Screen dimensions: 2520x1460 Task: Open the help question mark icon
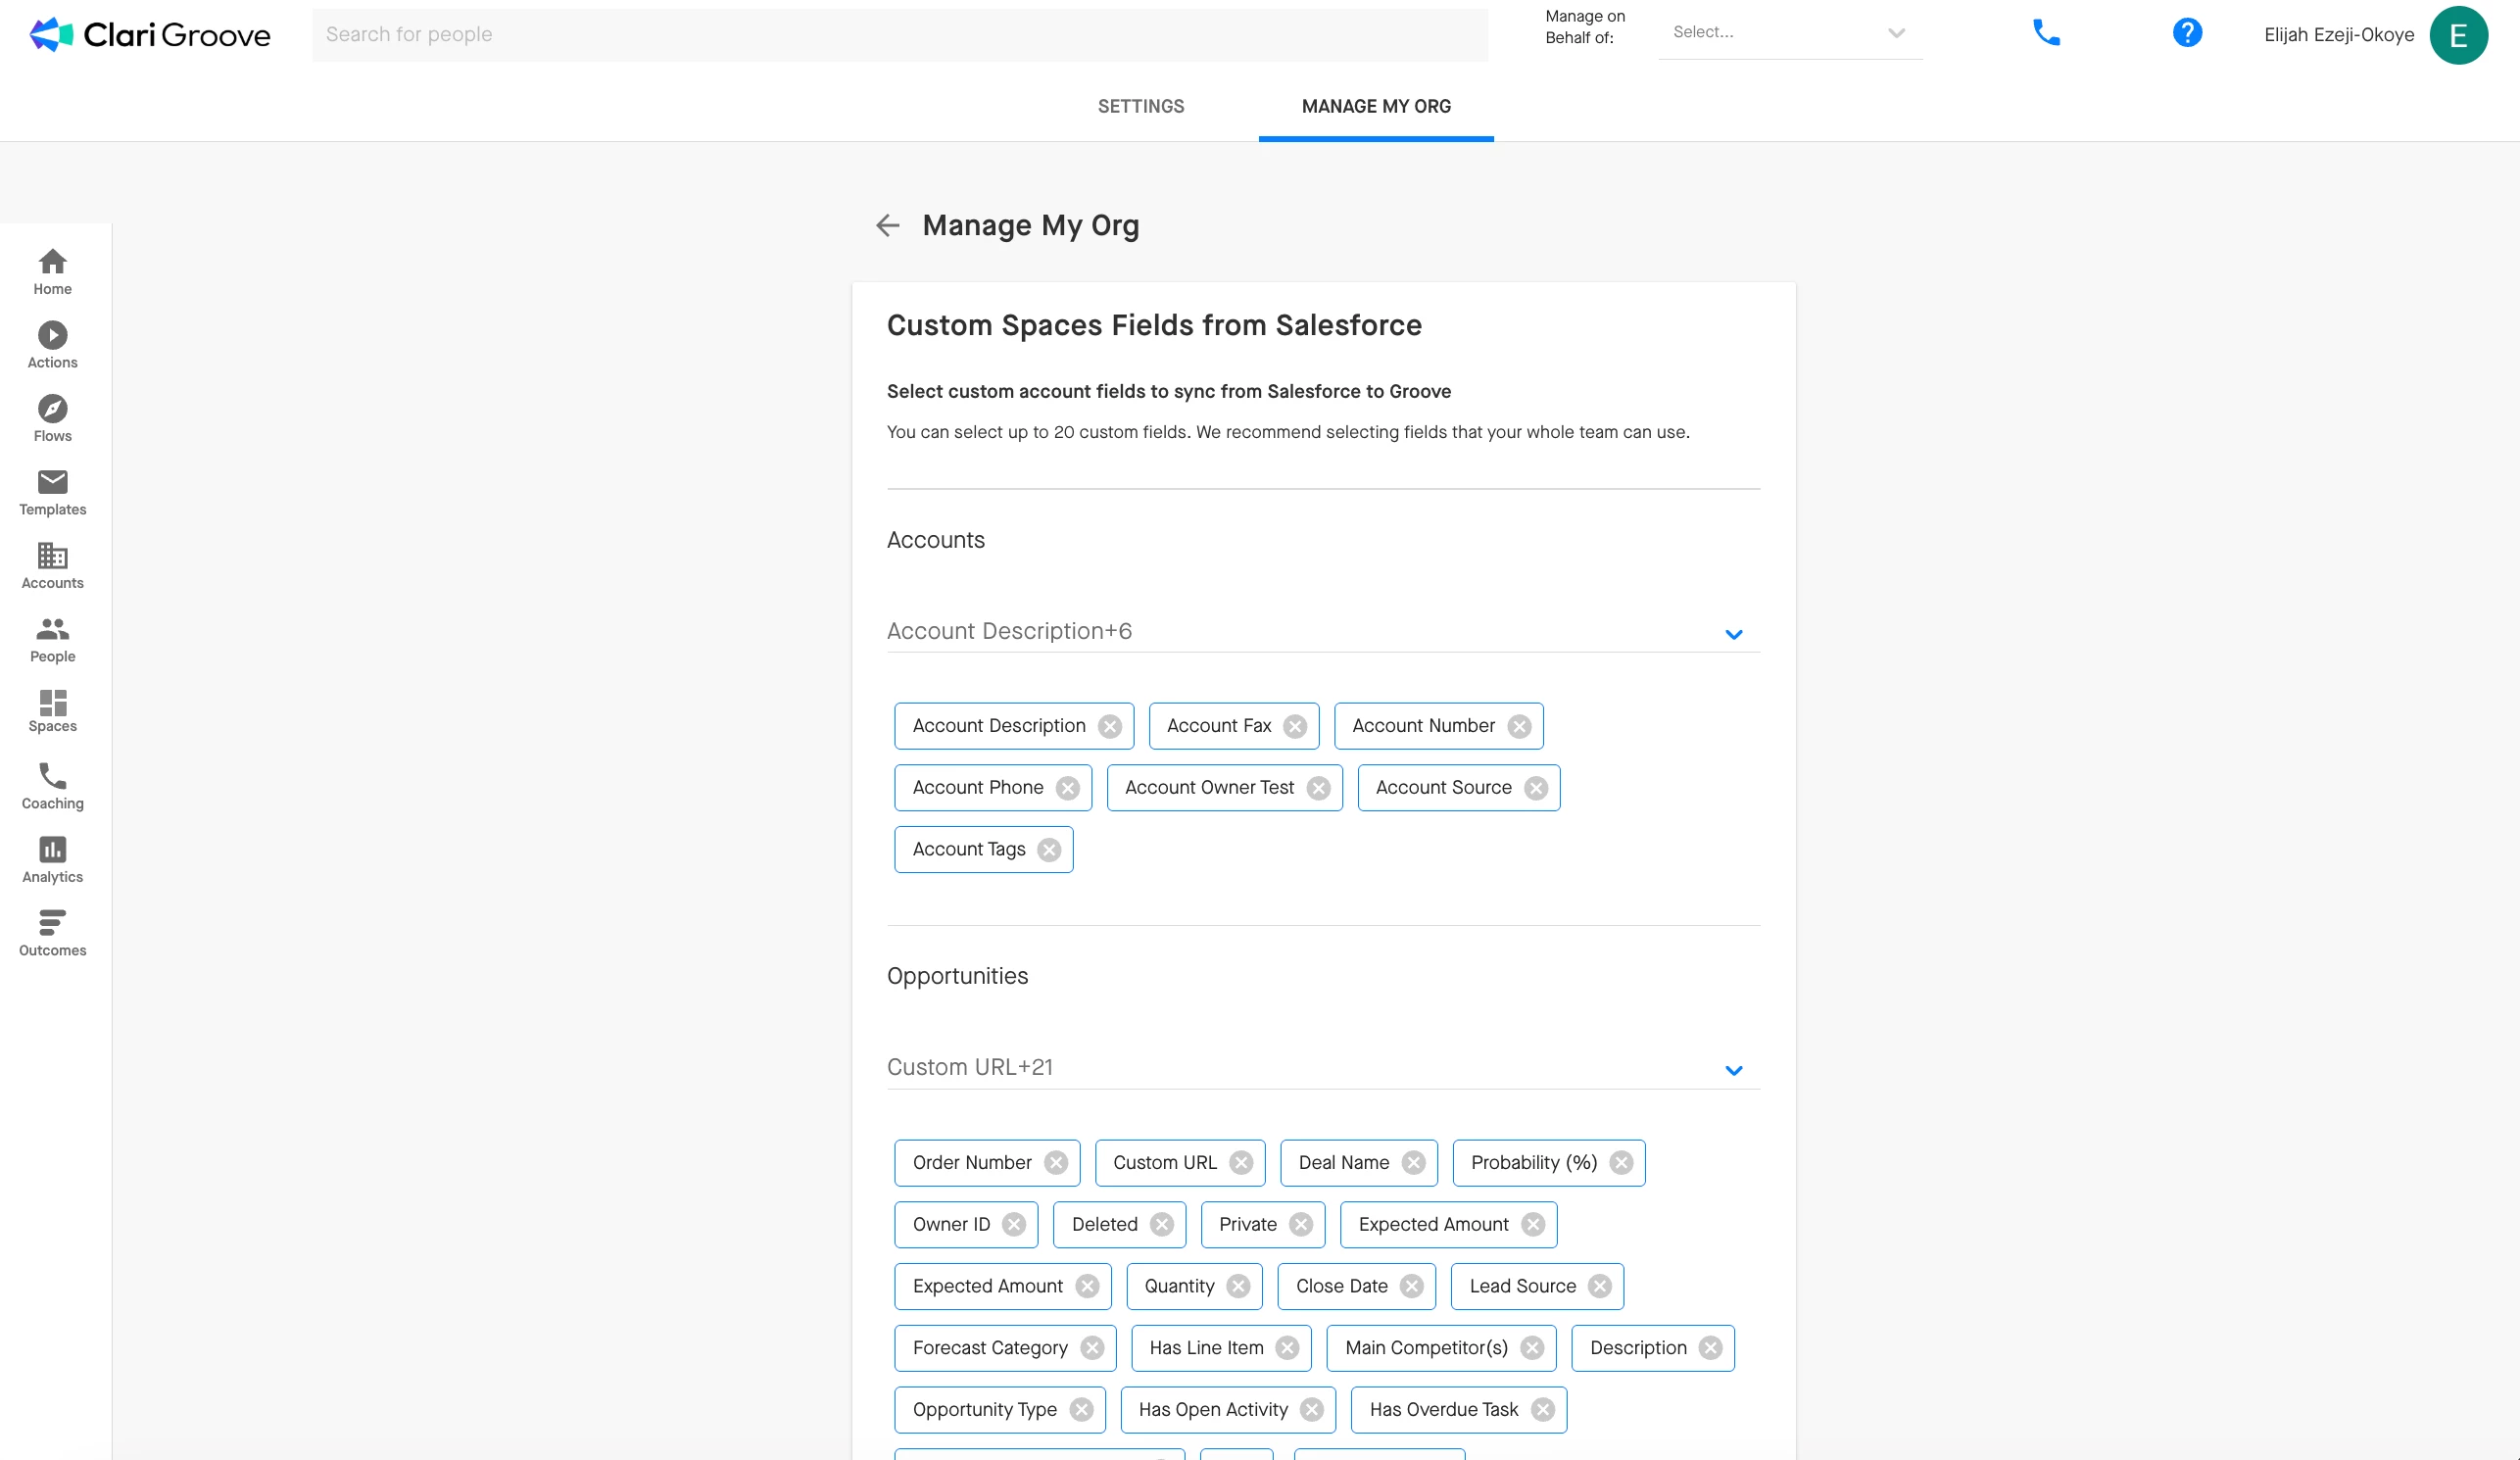click(x=2187, y=33)
